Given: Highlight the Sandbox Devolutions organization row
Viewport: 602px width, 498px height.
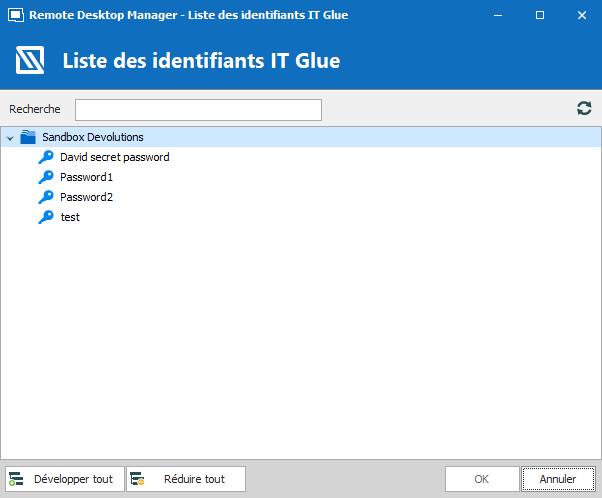Looking at the screenshot, I should [x=93, y=137].
